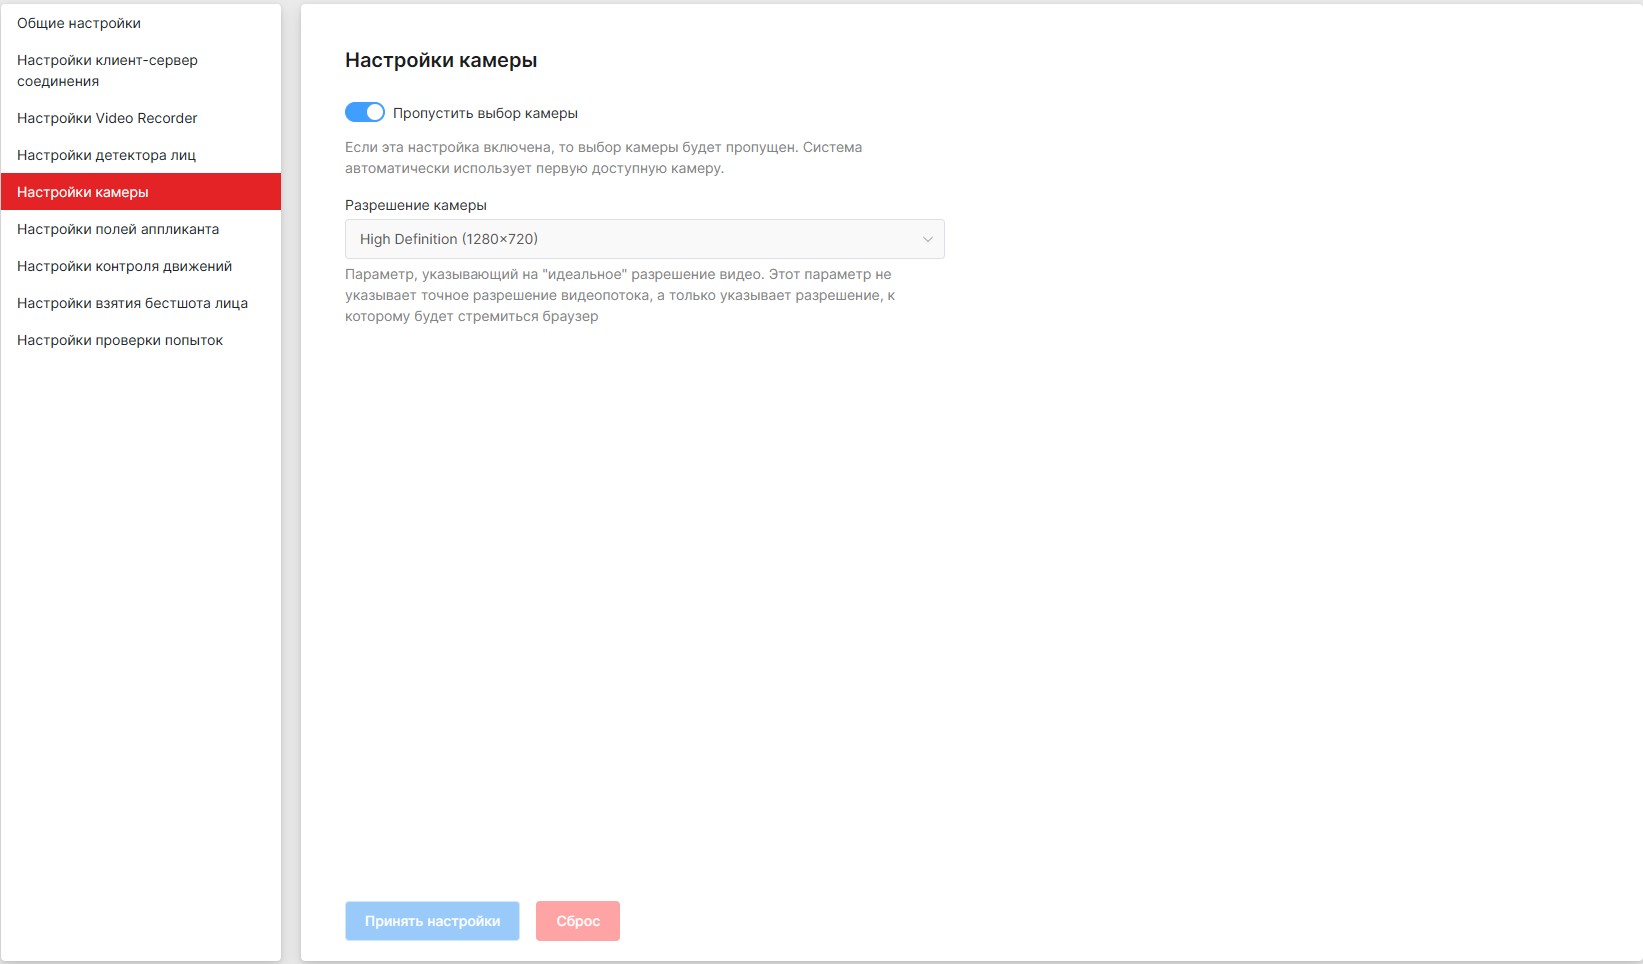Click the help text under the skip toggle
The width and height of the screenshot is (1643, 964).
pos(603,158)
